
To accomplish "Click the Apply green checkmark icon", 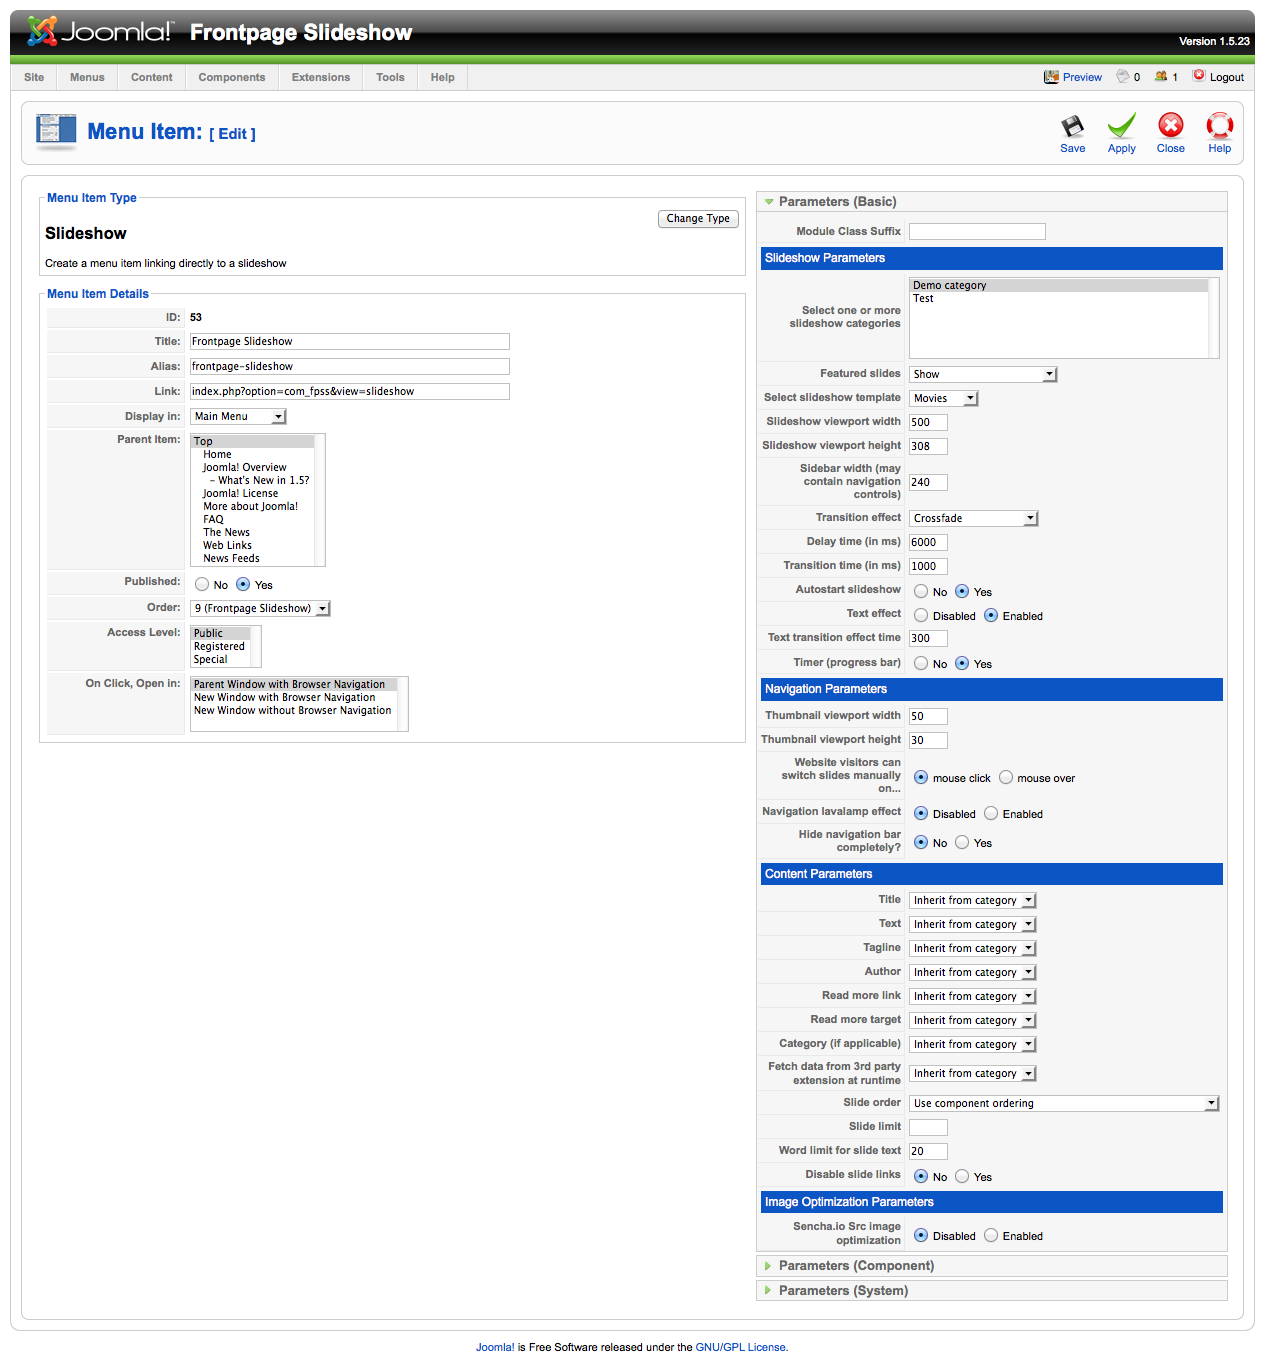I will point(1121,126).
